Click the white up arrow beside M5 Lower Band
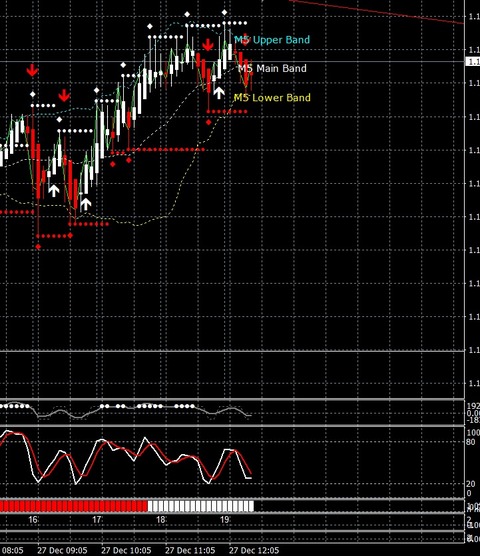Screen dimensions: 480x556 tap(219, 93)
